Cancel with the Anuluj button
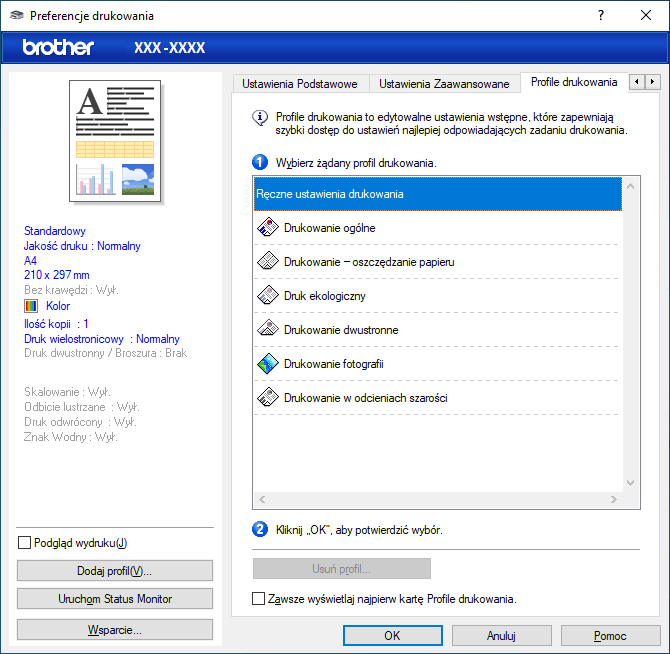Screen dimensions: 670x654 [x=502, y=636]
